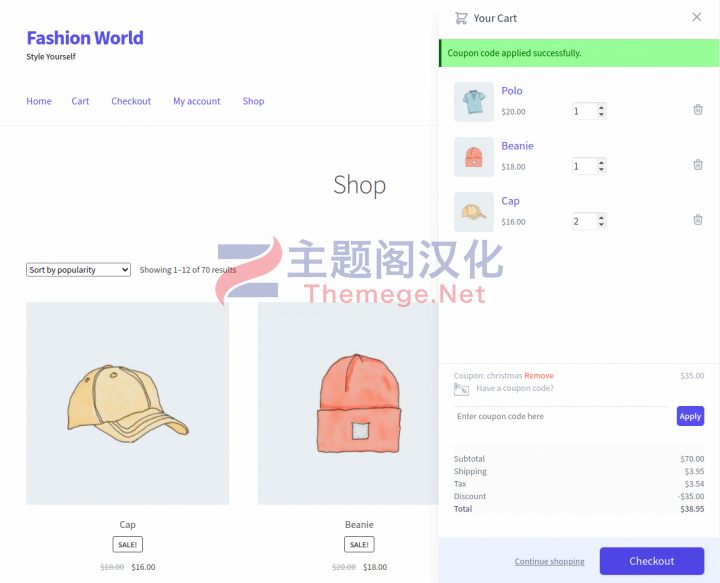The width and height of the screenshot is (720, 583).
Task: Increase the Cap quantity with up arrow
Action: pyautogui.click(x=601, y=218)
